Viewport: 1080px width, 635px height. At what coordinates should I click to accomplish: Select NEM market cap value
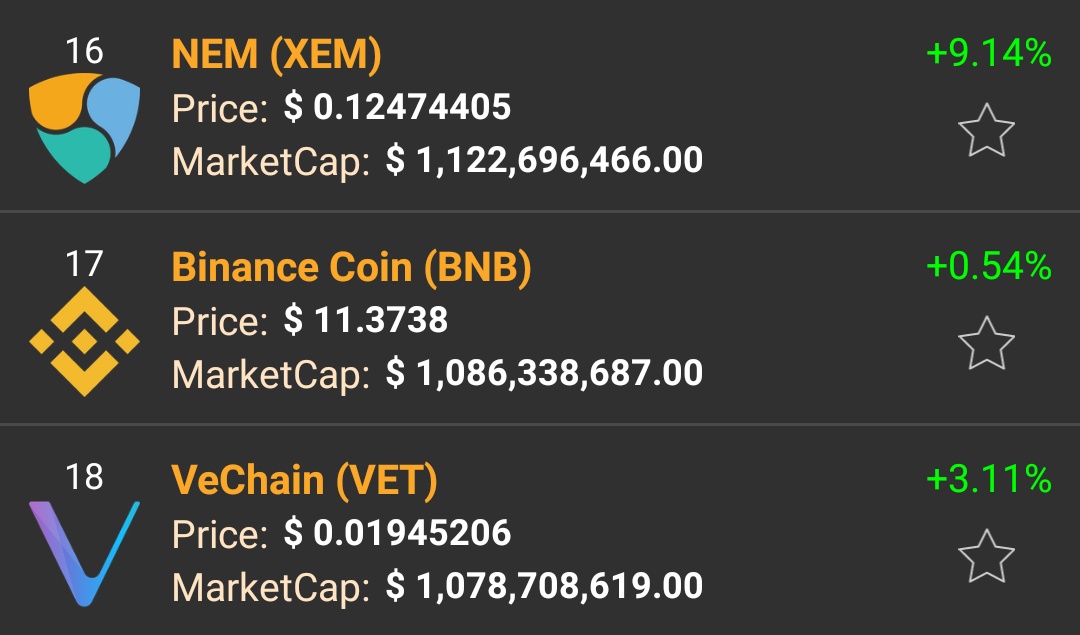[x=544, y=160]
